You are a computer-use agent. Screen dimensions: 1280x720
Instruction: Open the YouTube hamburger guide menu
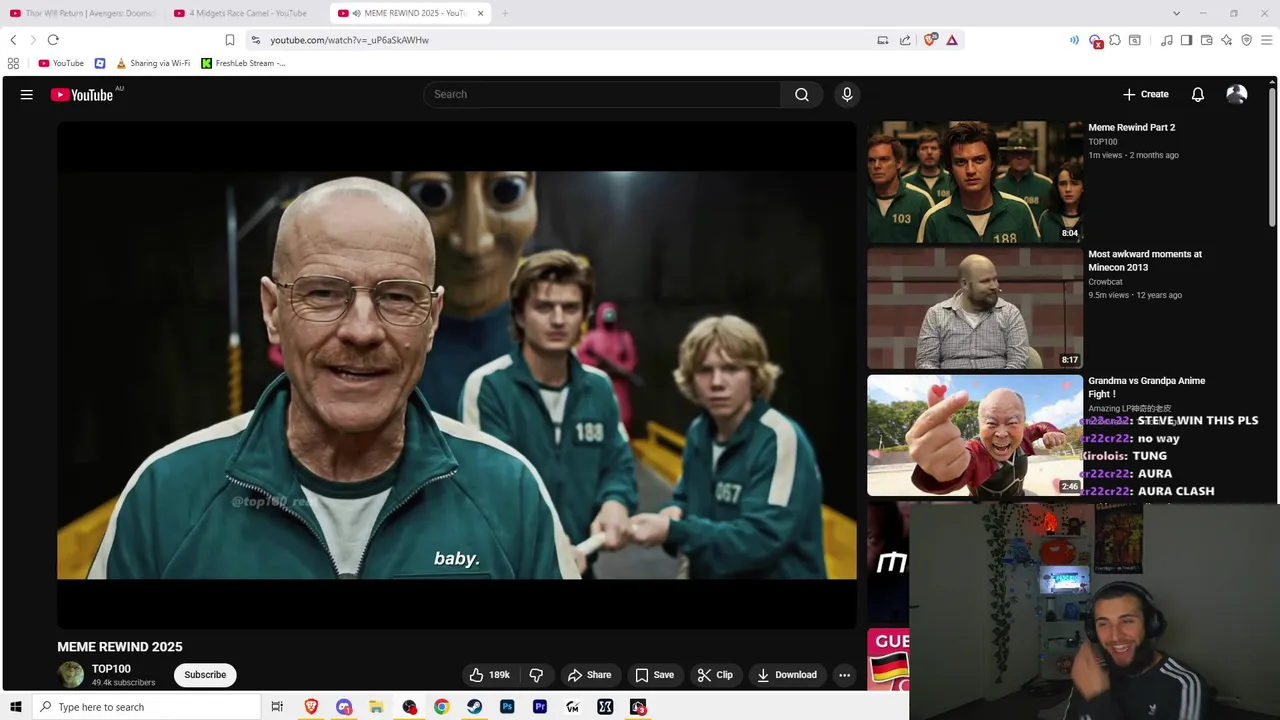pos(27,95)
